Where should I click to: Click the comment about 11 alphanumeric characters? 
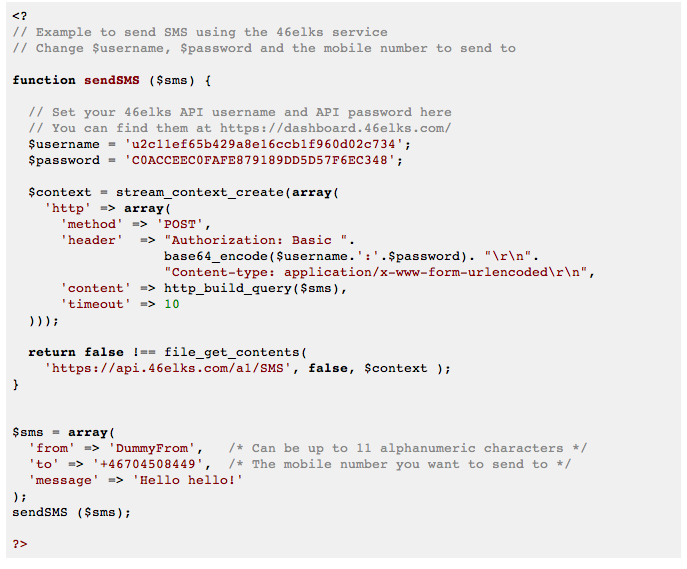(x=407, y=448)
